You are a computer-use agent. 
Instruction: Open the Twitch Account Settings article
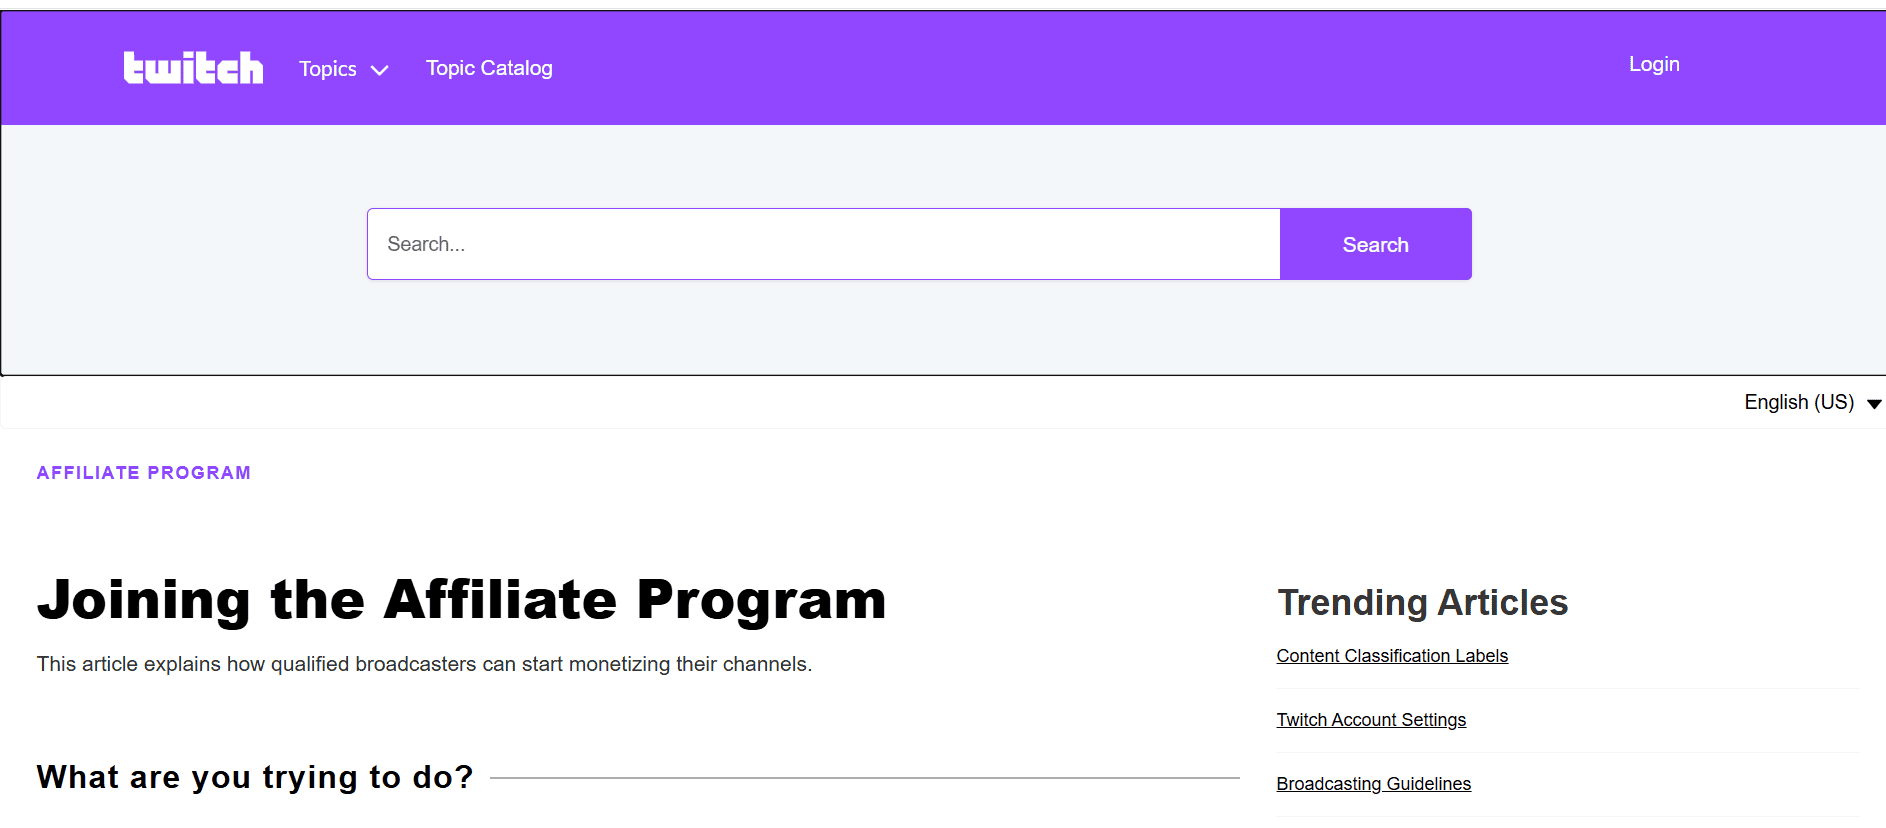1371,720
